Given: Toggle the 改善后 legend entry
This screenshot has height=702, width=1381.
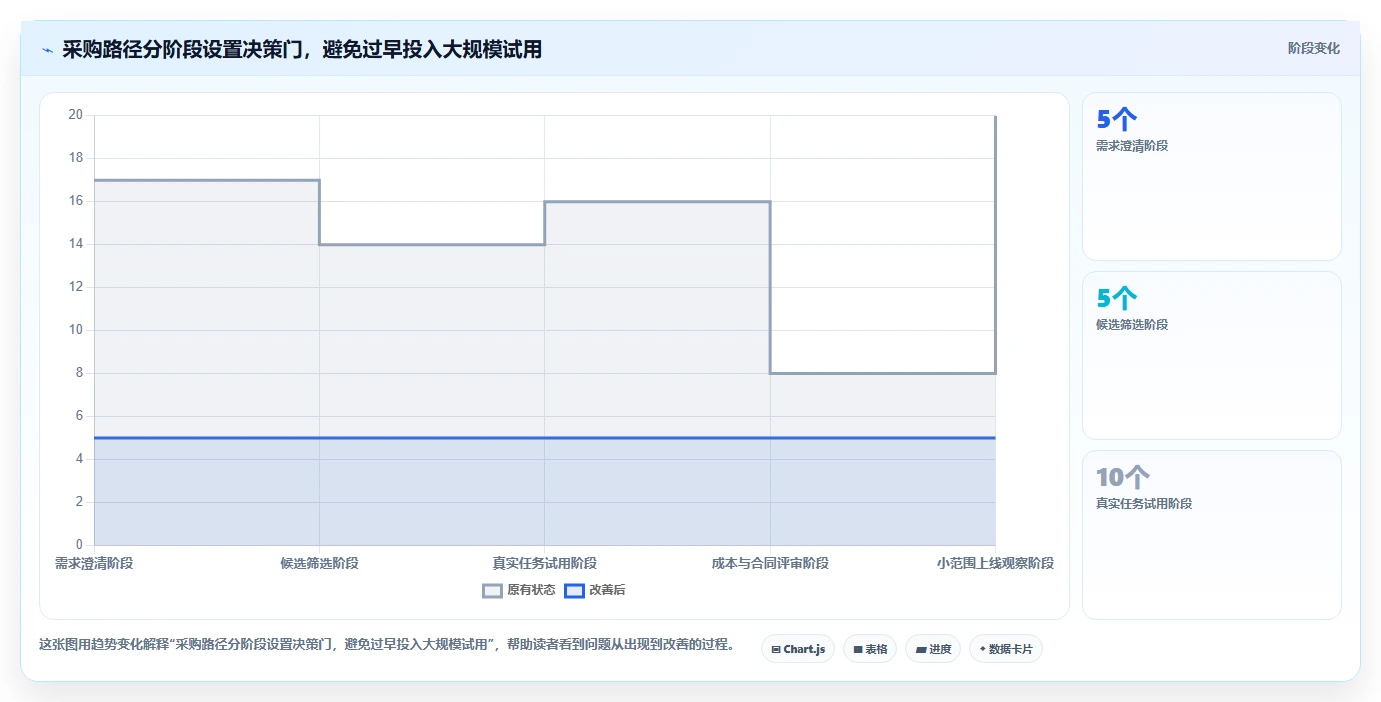Looking at the screenshot, I should click(x=595, y=590).
